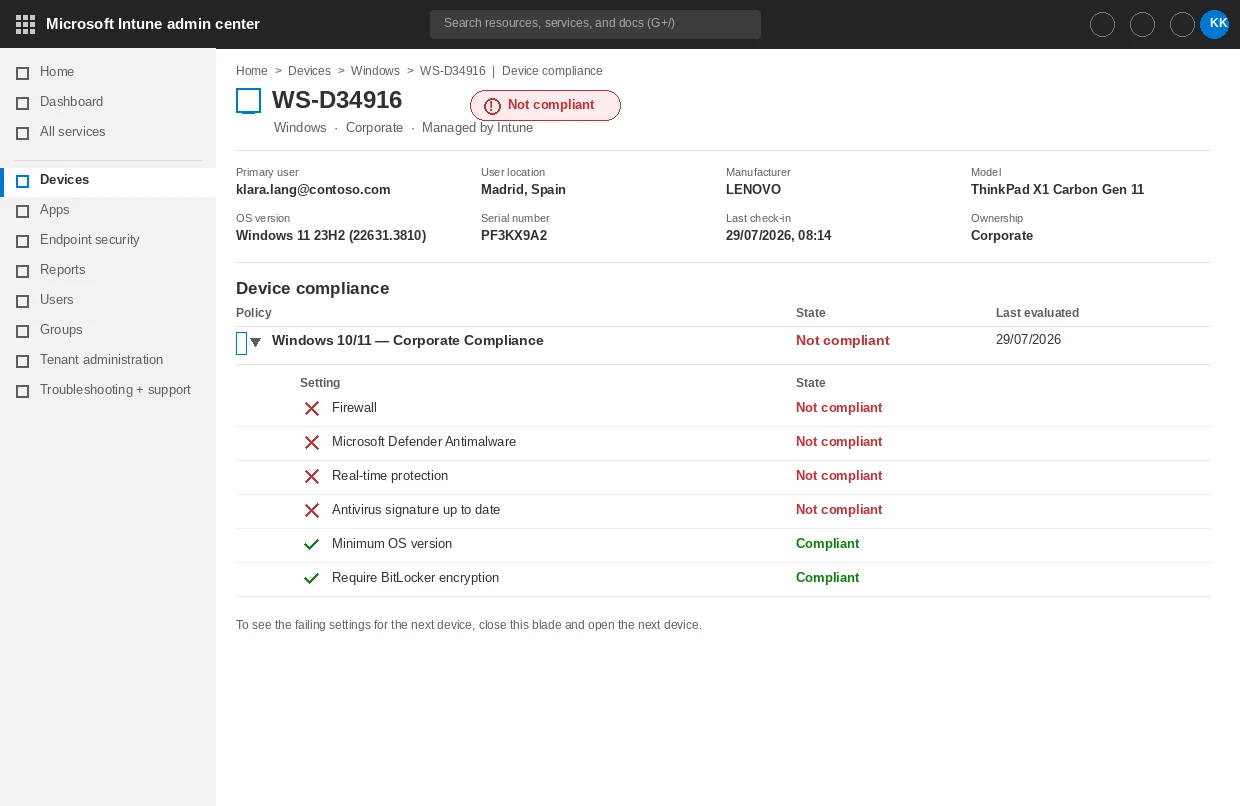Open Home in the navigation sidebar

[108, 72]
